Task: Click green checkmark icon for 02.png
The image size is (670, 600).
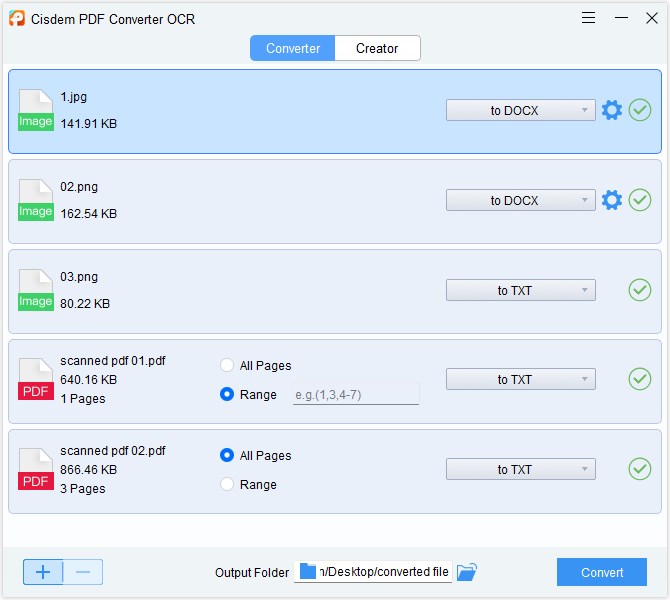Action: [640, 200]
